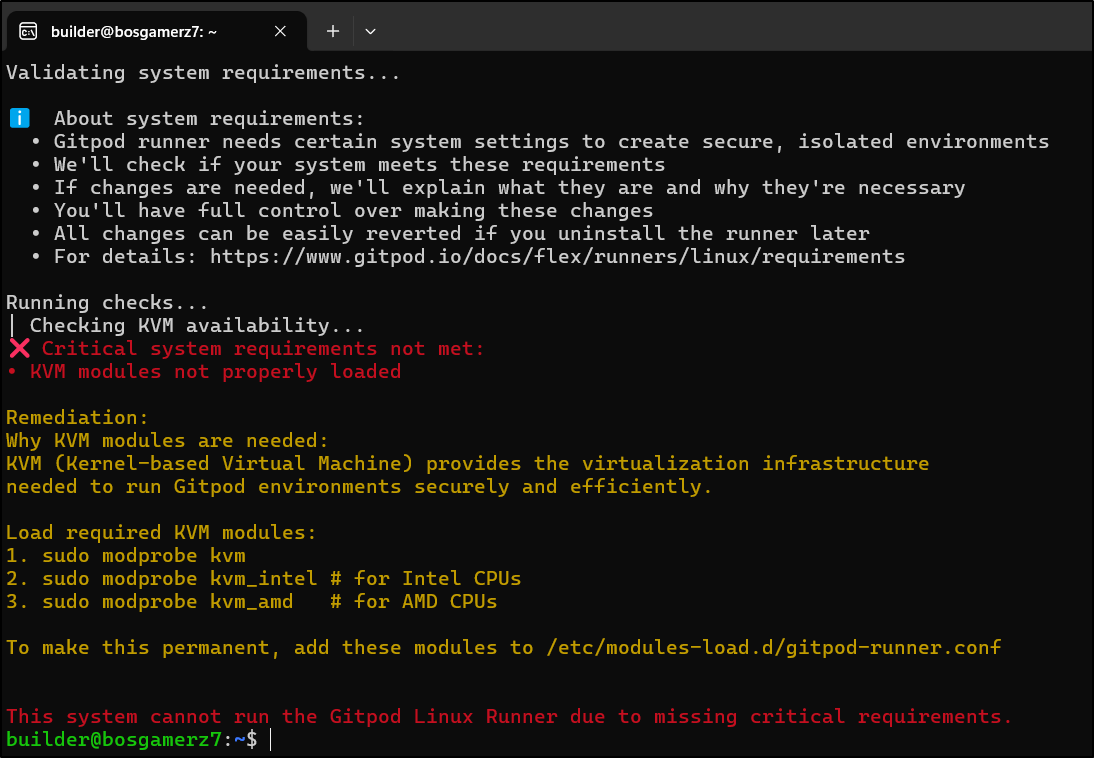The image size is (1094, 758).
Task: Click 'Critical system requirements not met:' text
Action: [263, 348]
